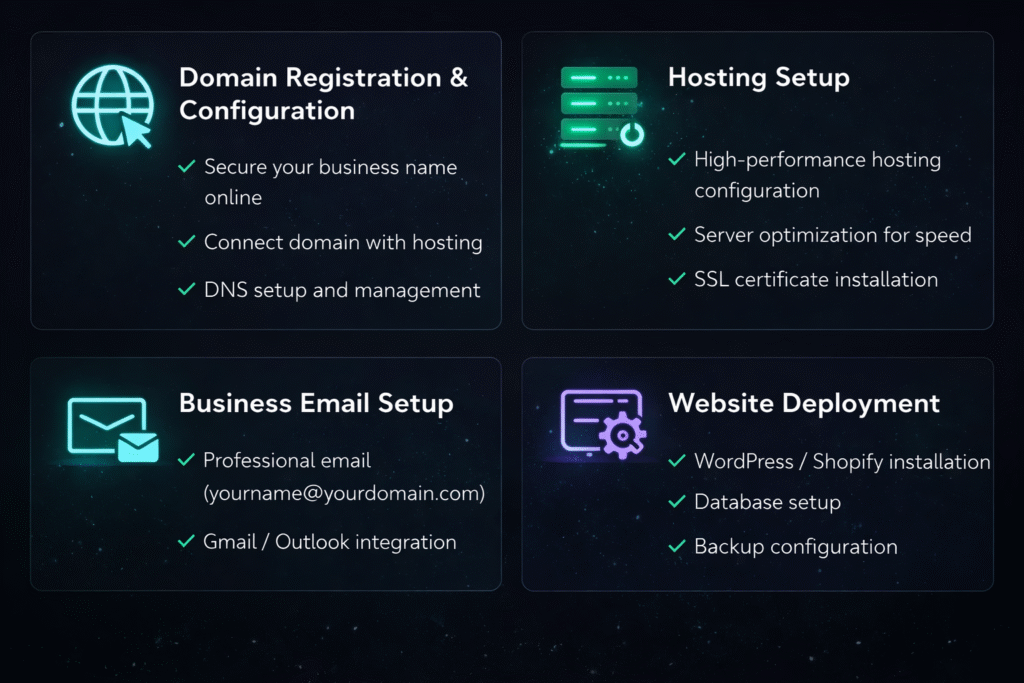Screen dimensions: 1024x683
Task: Click the Website Deployment title
Action: coord(804,403)
